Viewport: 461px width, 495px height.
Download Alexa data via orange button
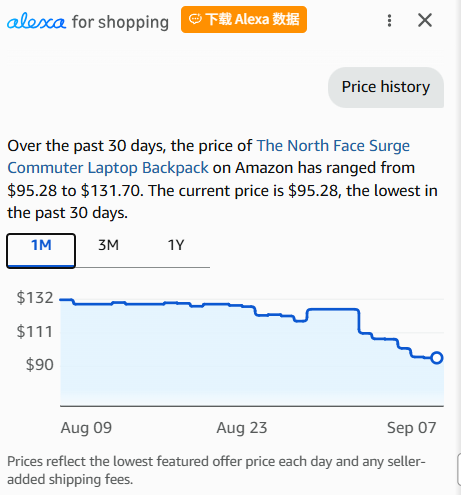[x=244, y=19]
